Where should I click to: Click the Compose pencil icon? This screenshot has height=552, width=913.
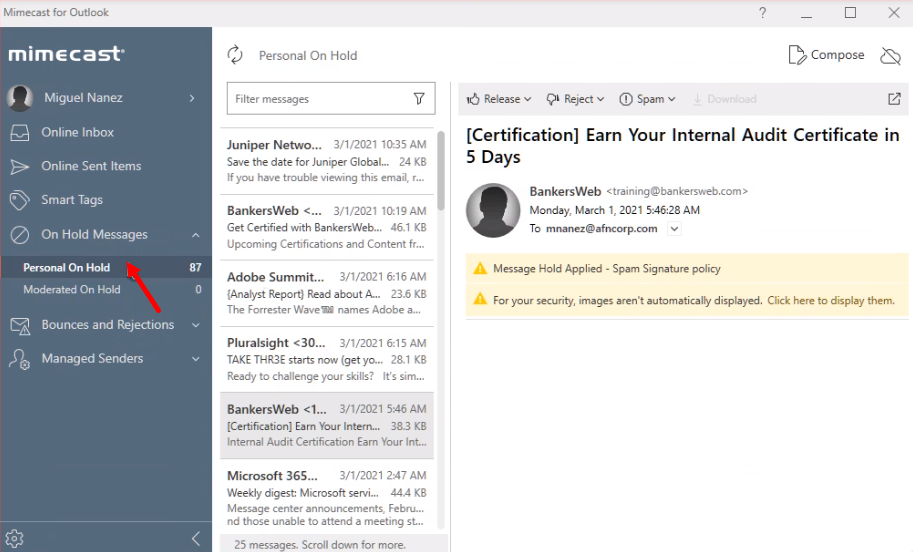coord(797,55)
